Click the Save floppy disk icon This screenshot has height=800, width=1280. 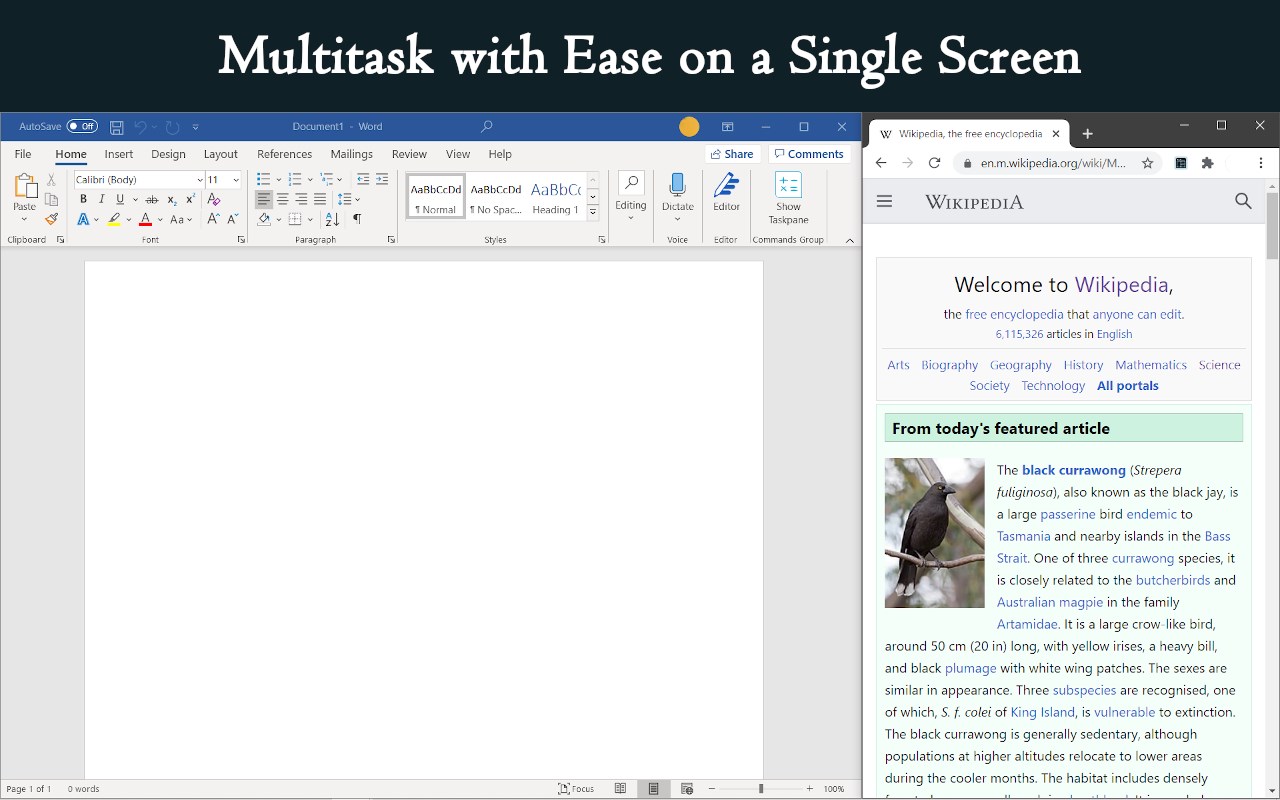click(117, 127)
